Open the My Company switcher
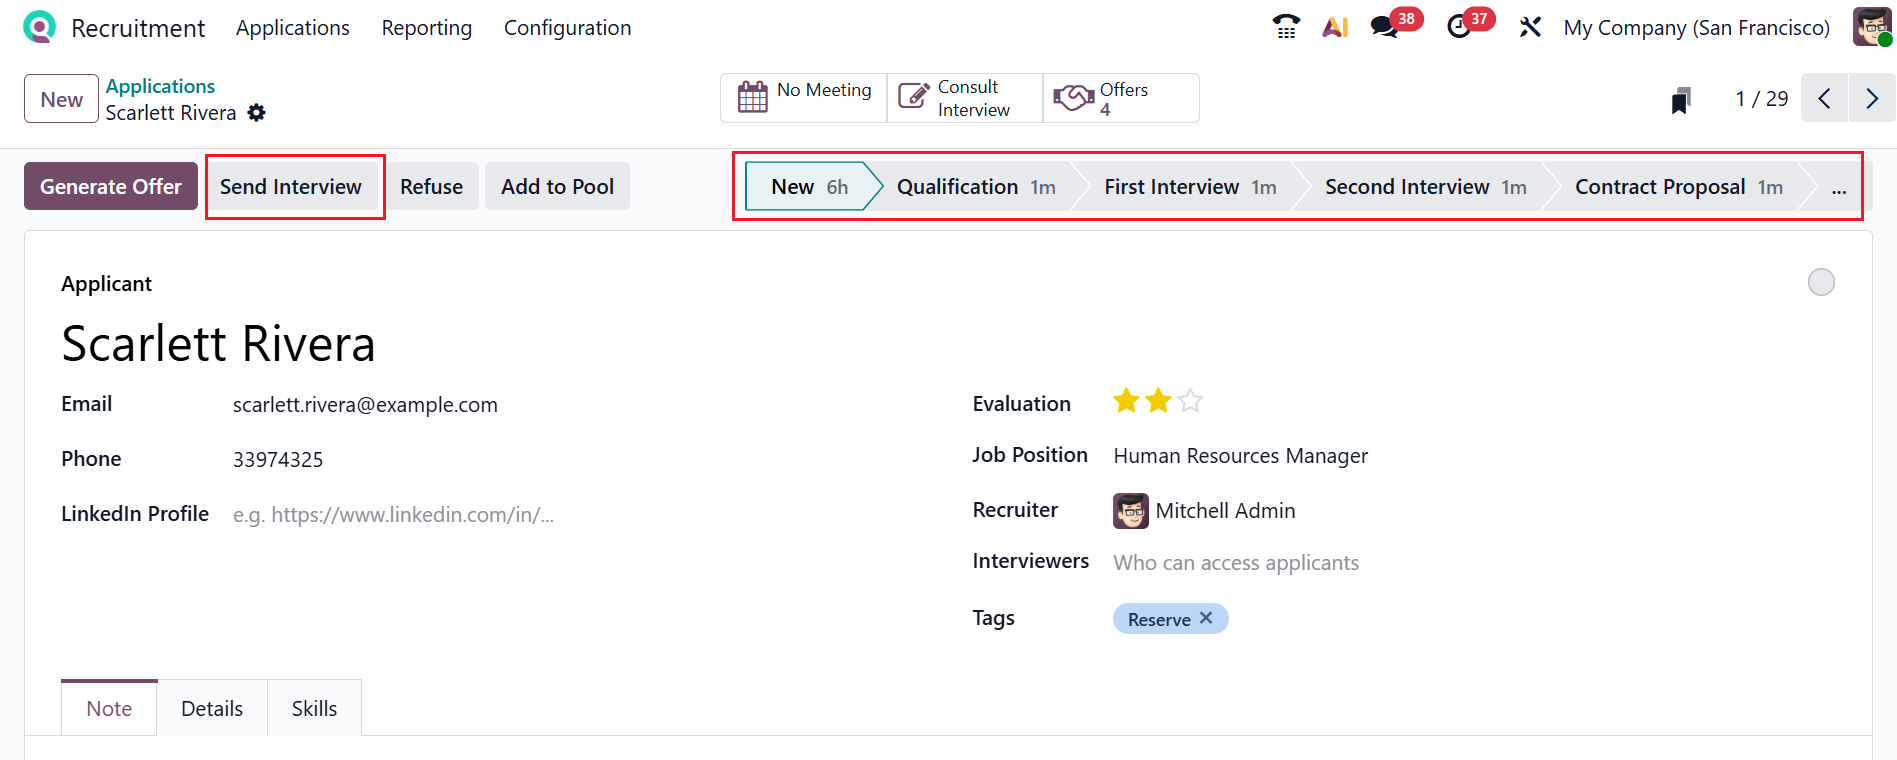This screenshot has height=760, width=1897. 1696,28
